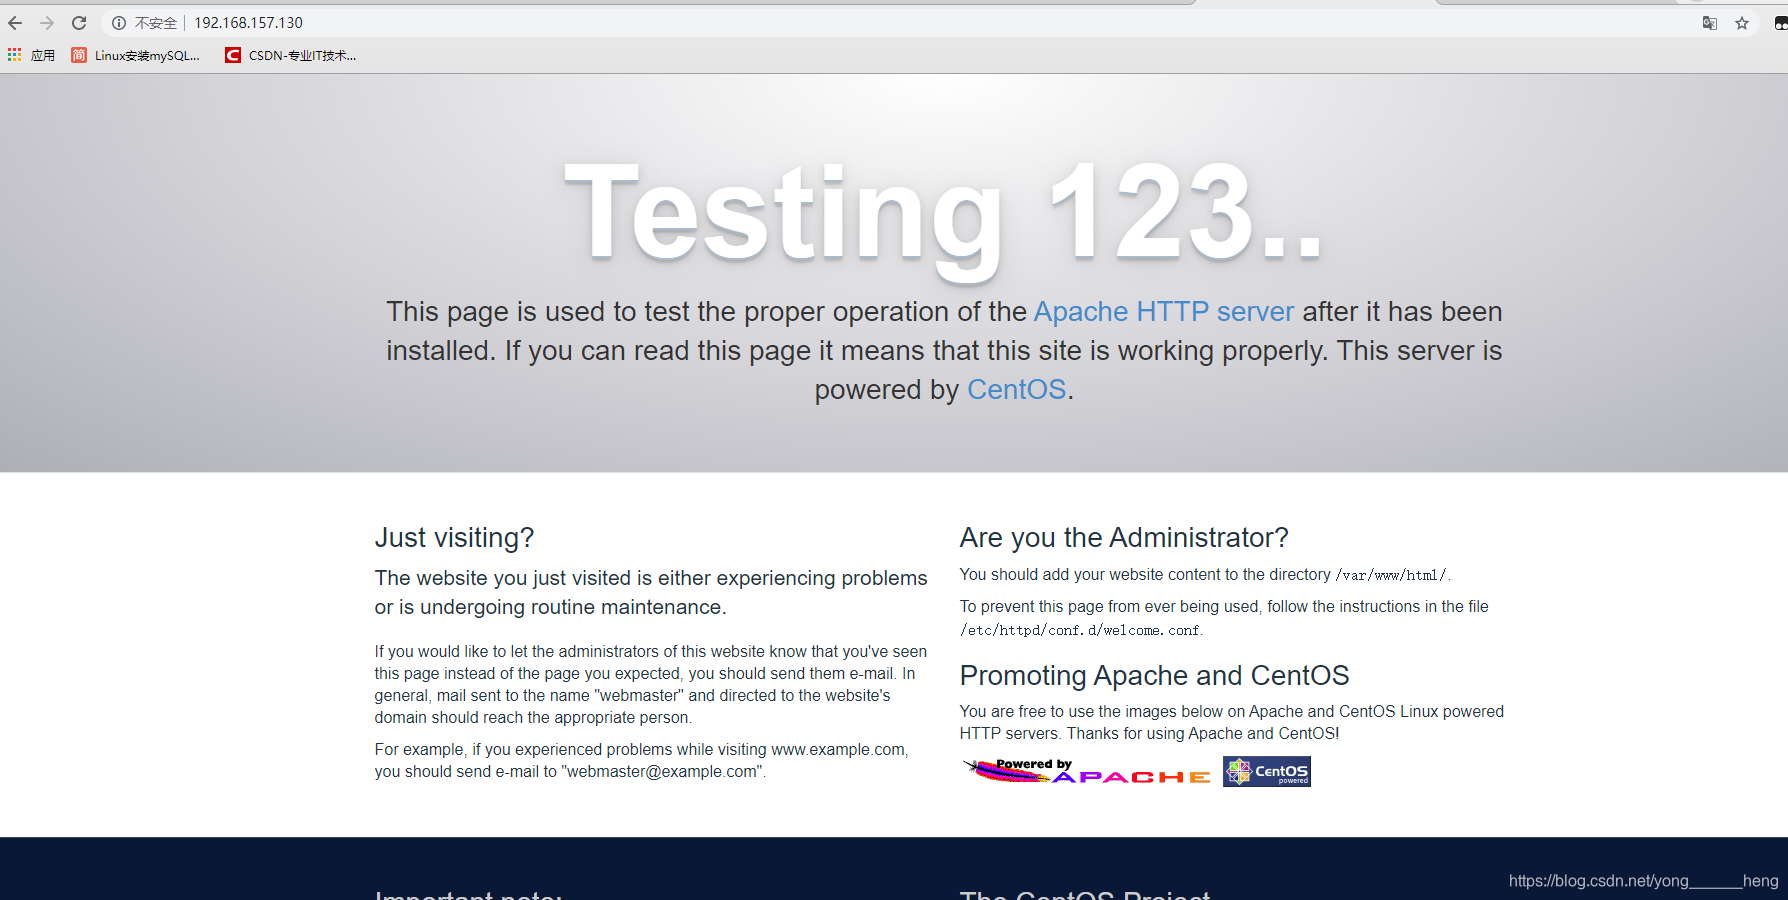Click the Powered by Apache logo
1788x900 pixels.
point(1086,771)
